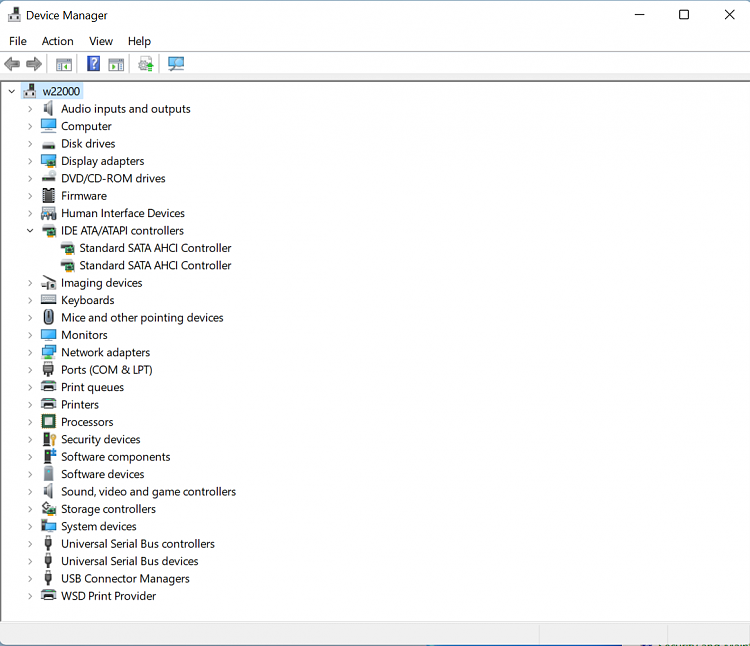Select the w22000 computer name
Viewport: 750px width, 646px height.
tap(61, 91)
